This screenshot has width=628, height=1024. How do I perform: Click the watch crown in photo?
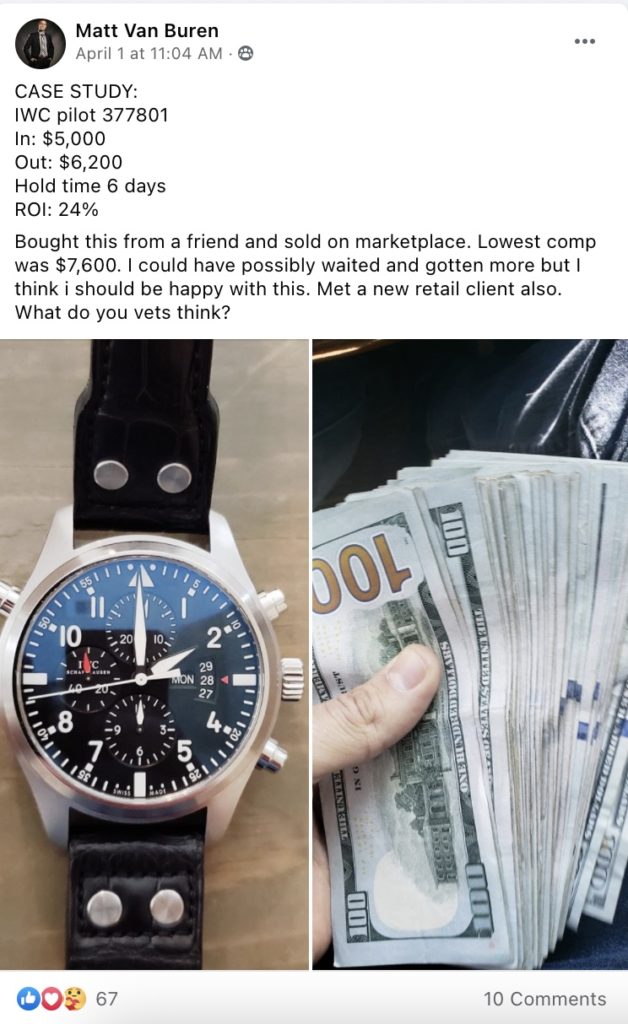click(291, 679)
